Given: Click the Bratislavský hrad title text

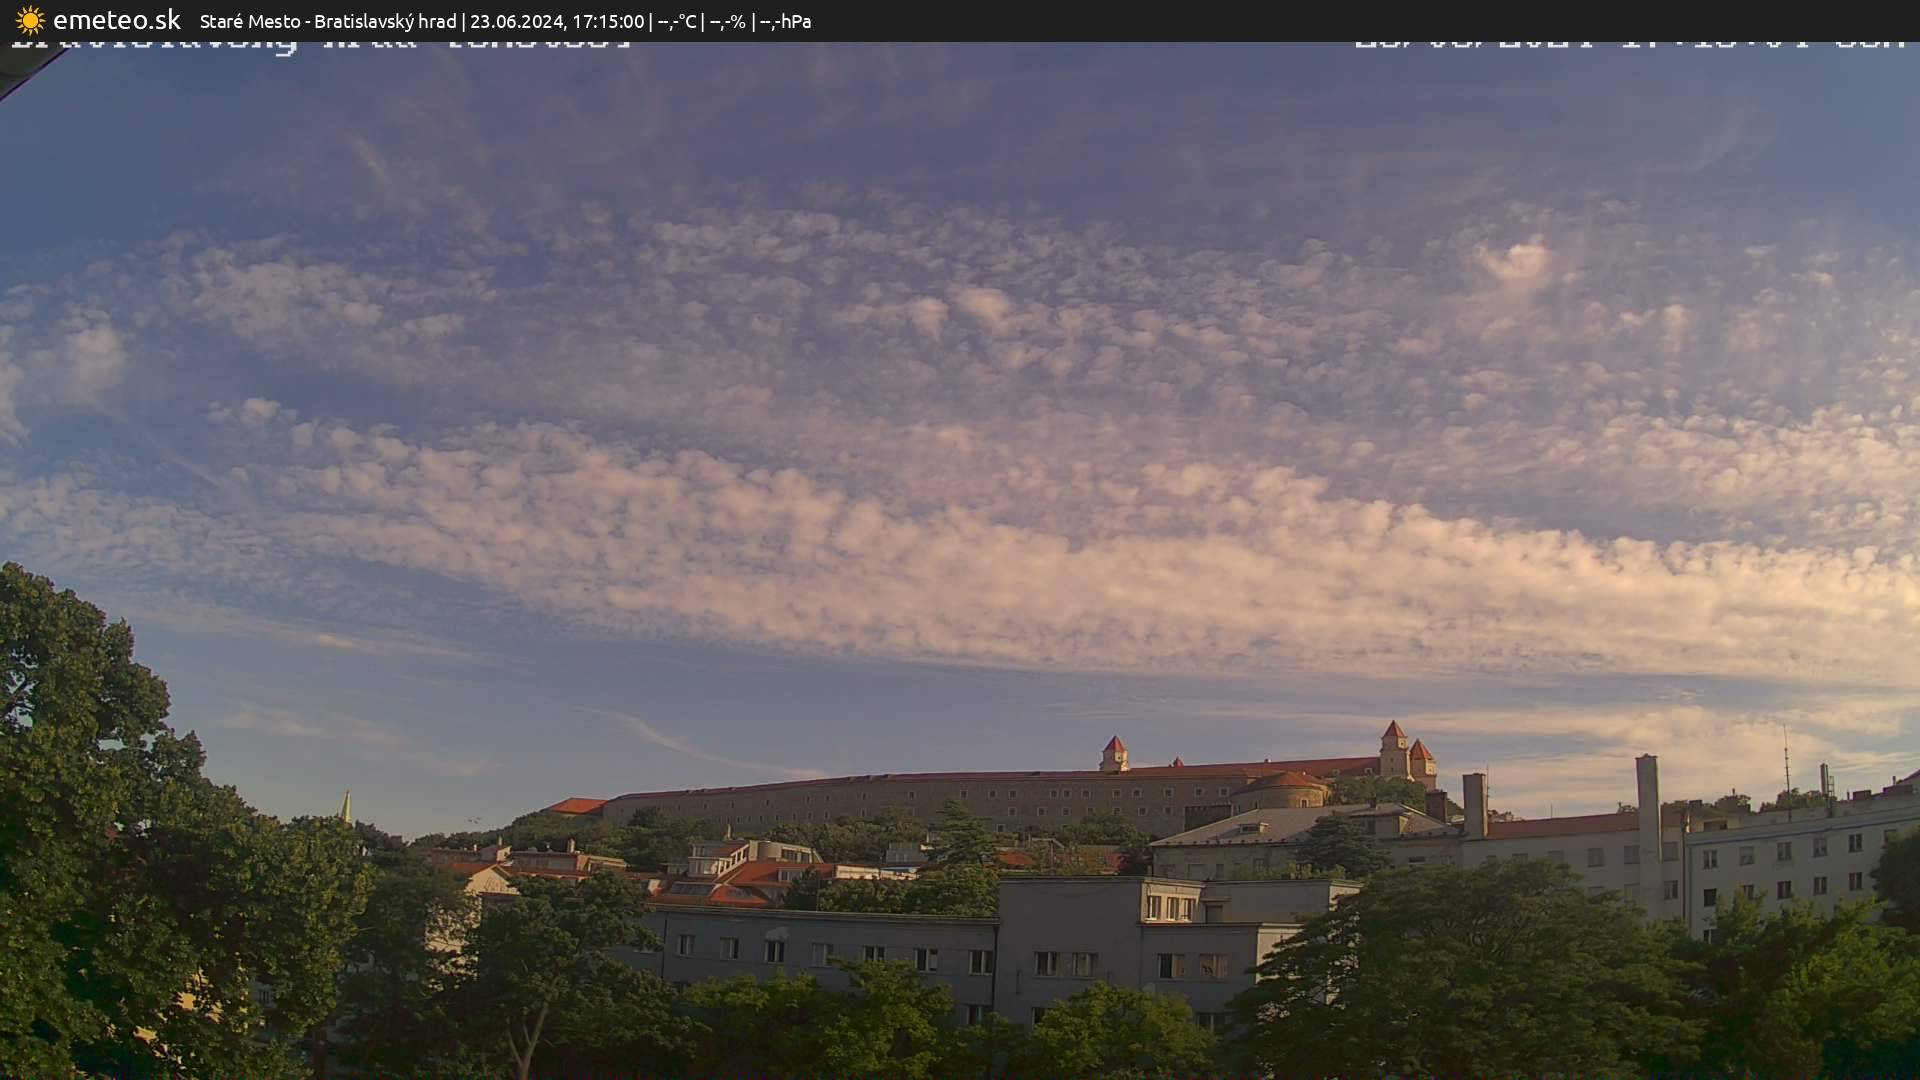Looking at the screenshot, I should click(x=385, y=20).
